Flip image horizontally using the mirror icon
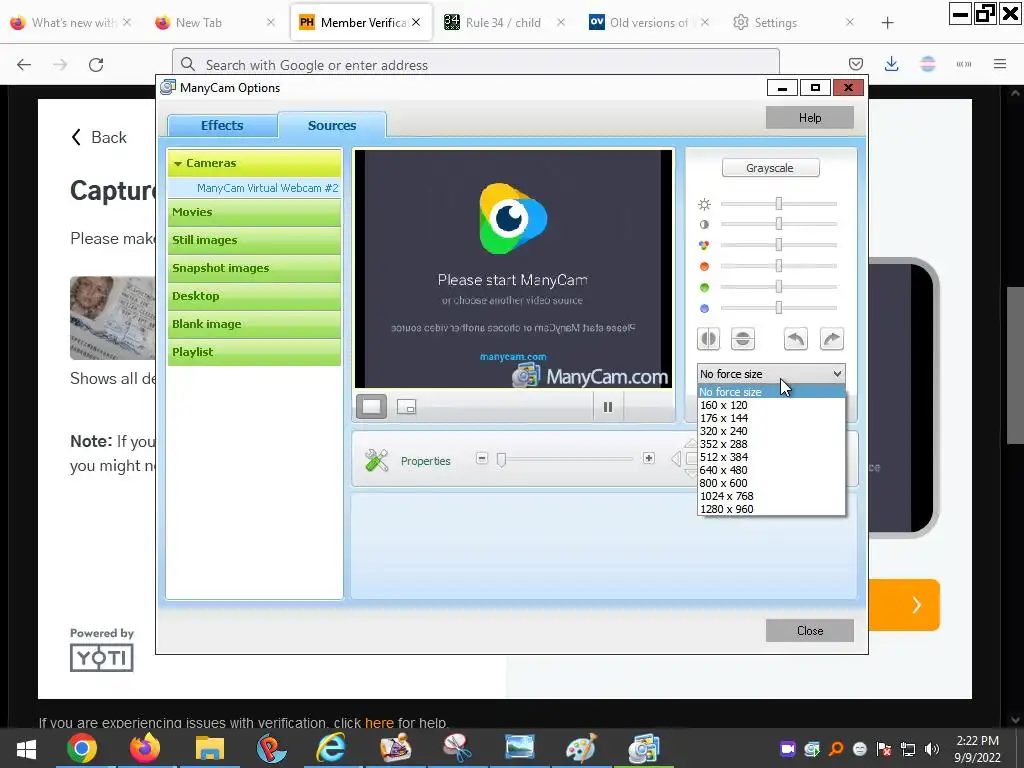 point(709,339)
